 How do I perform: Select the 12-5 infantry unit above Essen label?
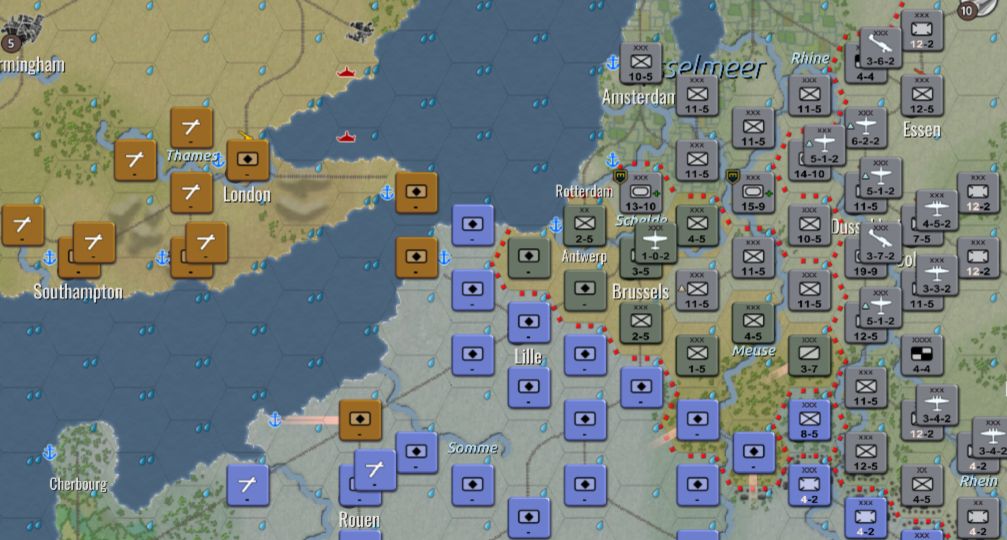pyautogui.click(x=922, y=96)
